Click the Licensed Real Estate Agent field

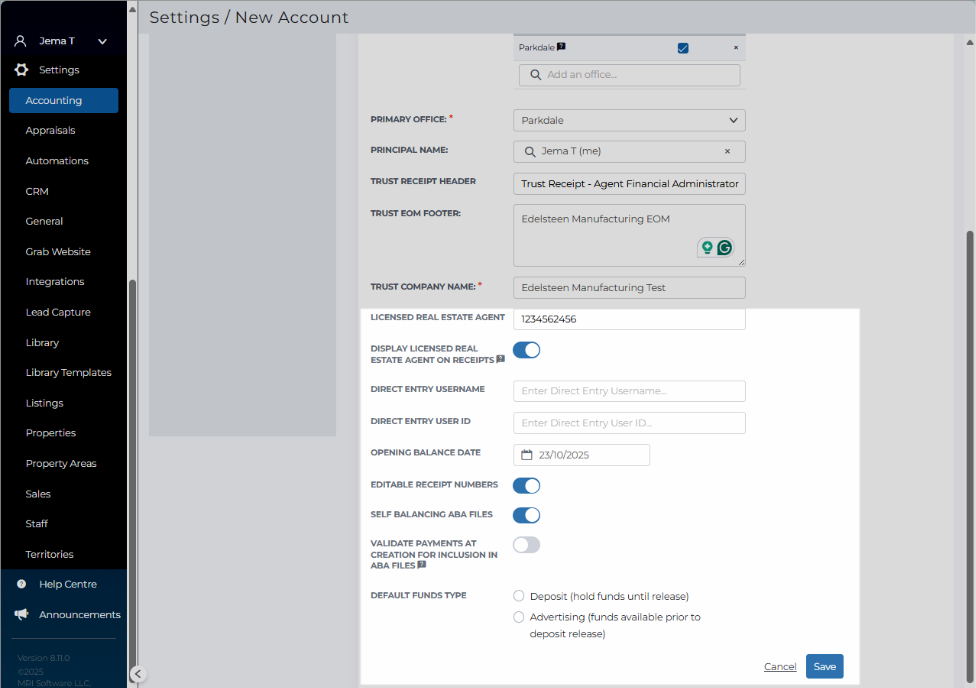pyautogui.click(x=629, y=319)
